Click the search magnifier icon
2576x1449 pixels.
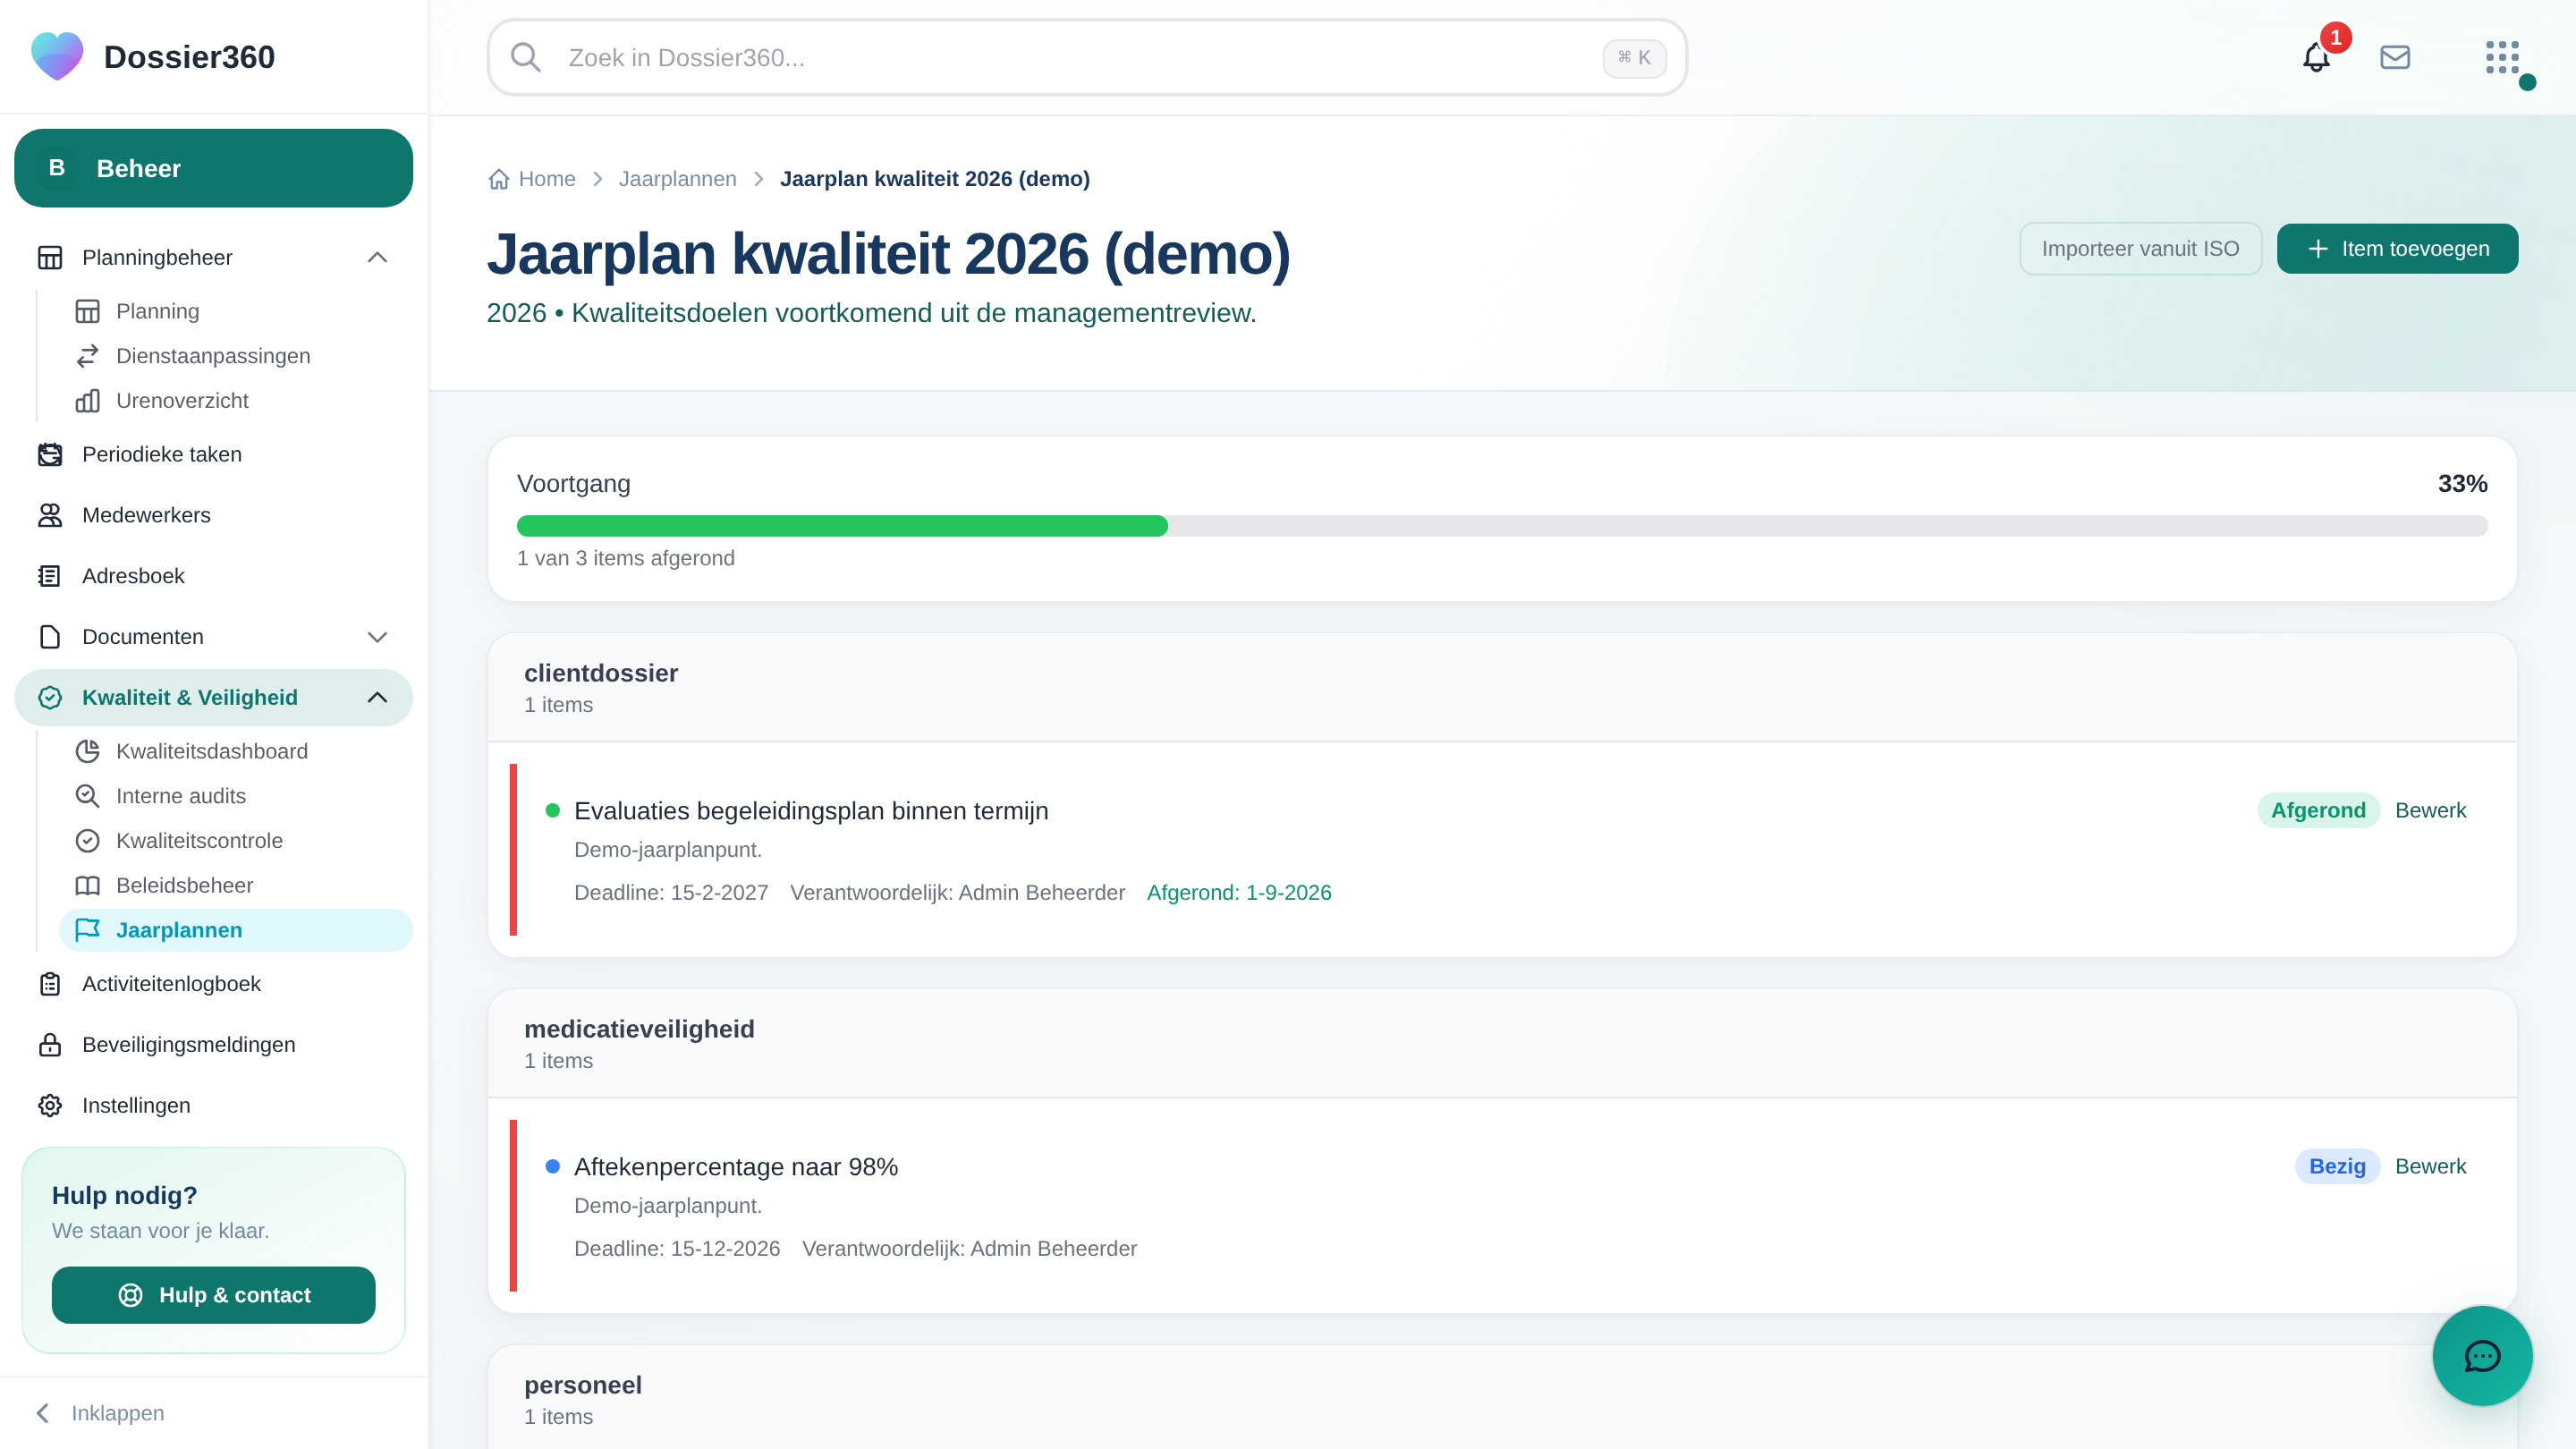pos(526,57)
